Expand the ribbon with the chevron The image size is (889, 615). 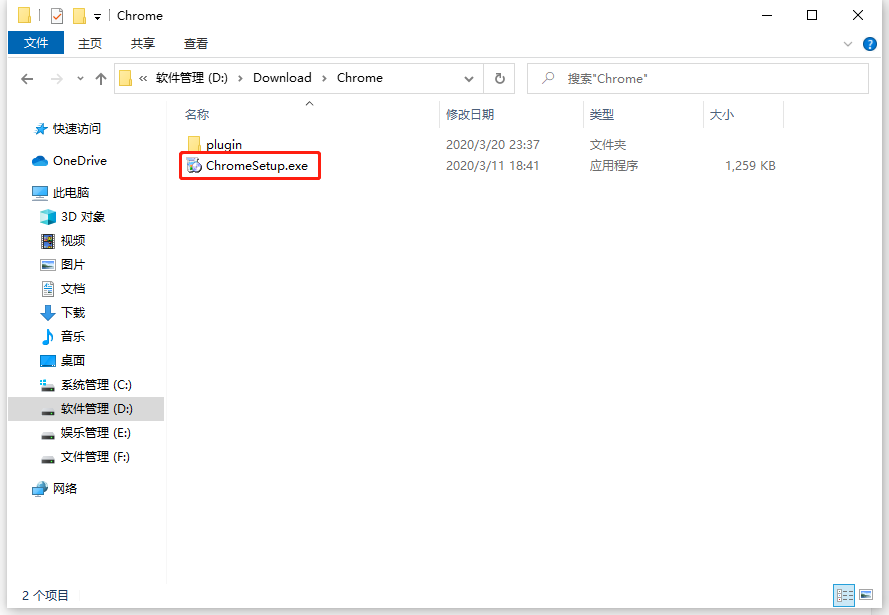pos(848,44)
